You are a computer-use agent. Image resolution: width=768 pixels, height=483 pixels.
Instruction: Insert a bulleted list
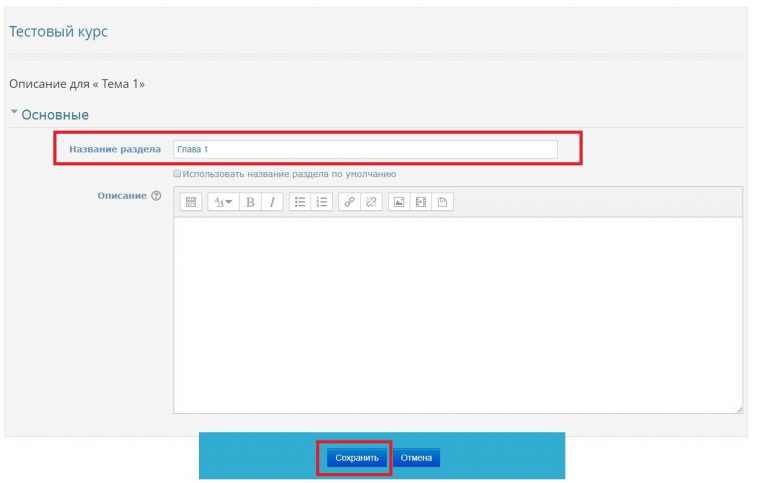300,202
